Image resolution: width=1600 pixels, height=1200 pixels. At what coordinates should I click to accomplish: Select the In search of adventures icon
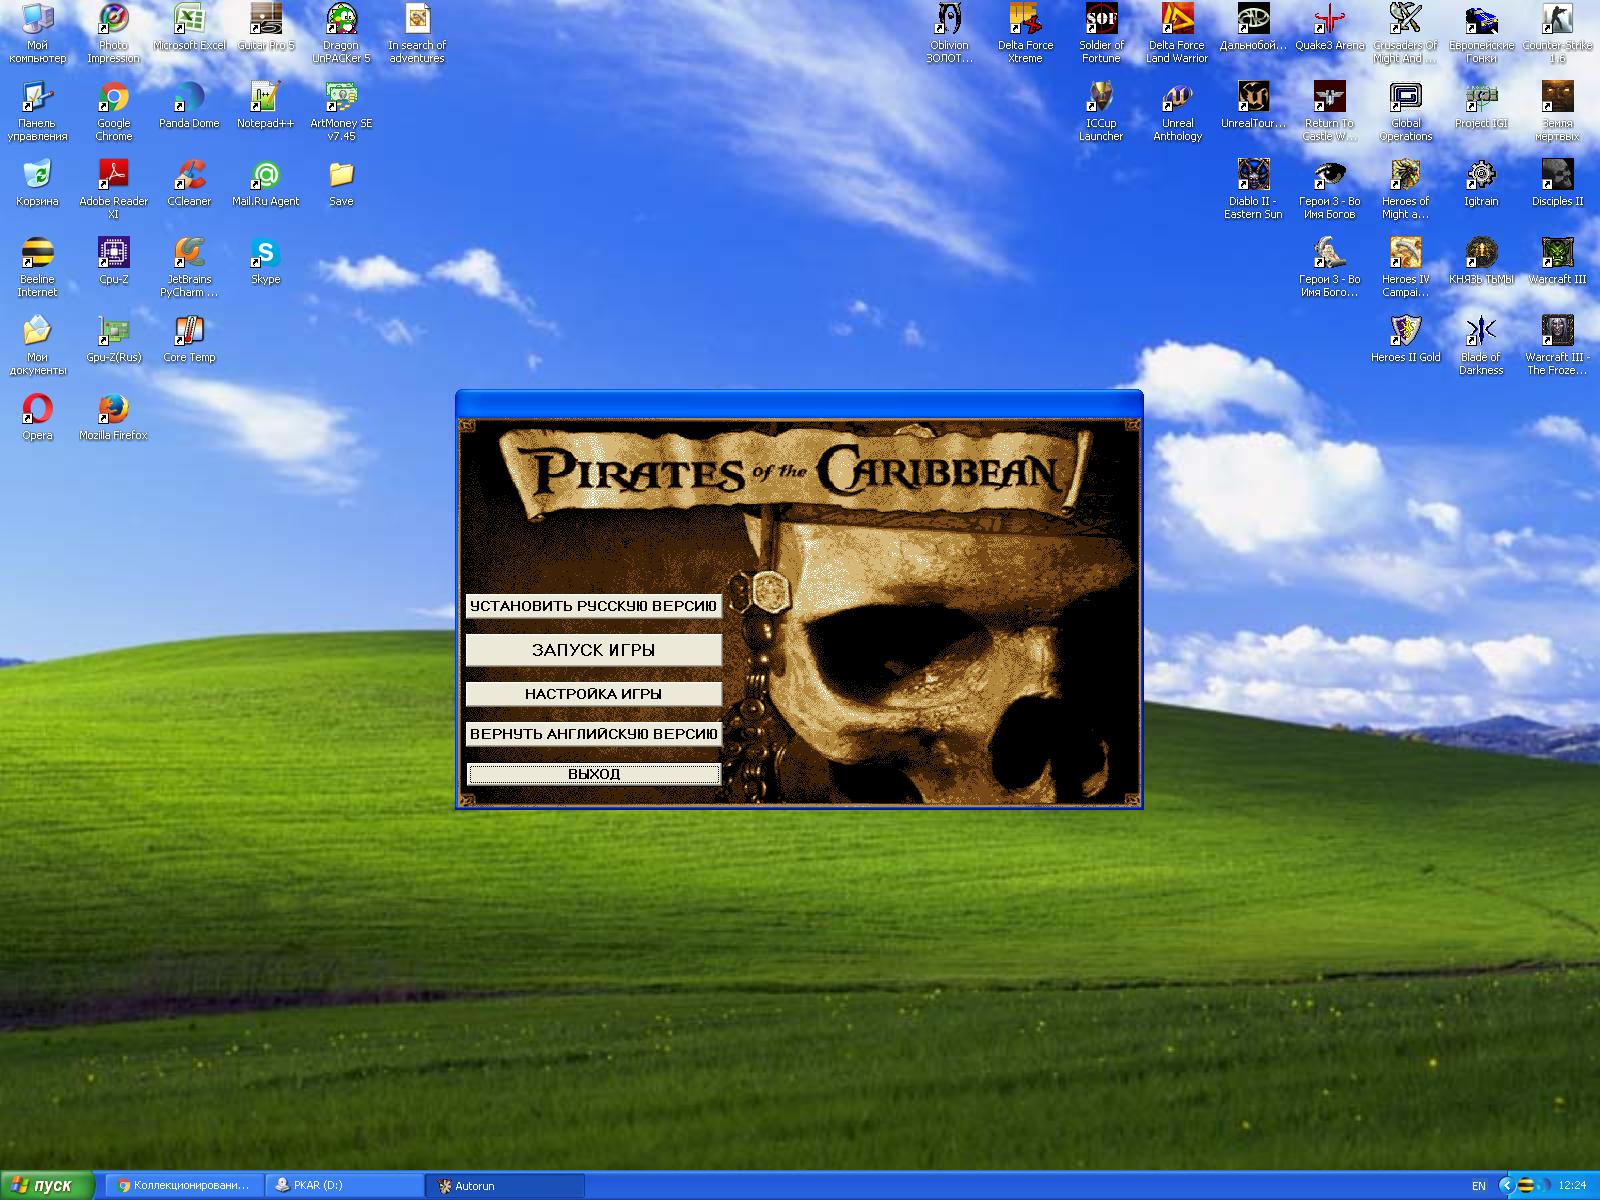[417, 34]
